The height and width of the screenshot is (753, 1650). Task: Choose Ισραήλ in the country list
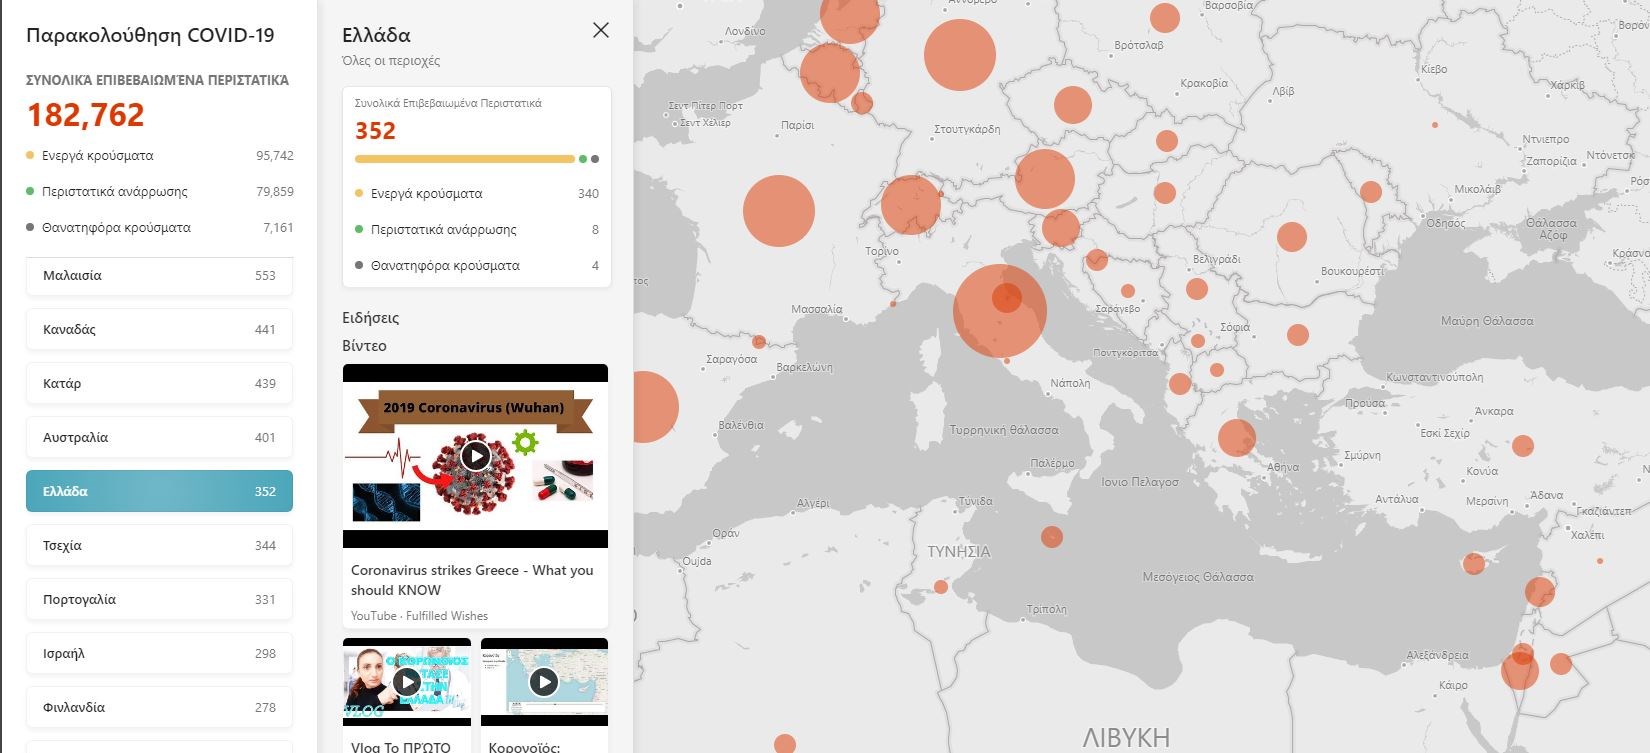pos(159,654)
